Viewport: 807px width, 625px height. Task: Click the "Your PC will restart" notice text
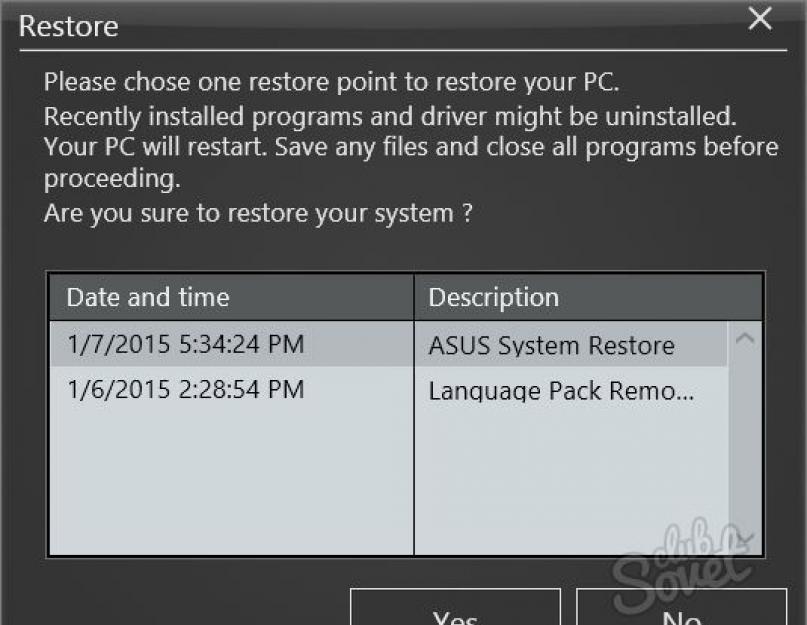410,148
